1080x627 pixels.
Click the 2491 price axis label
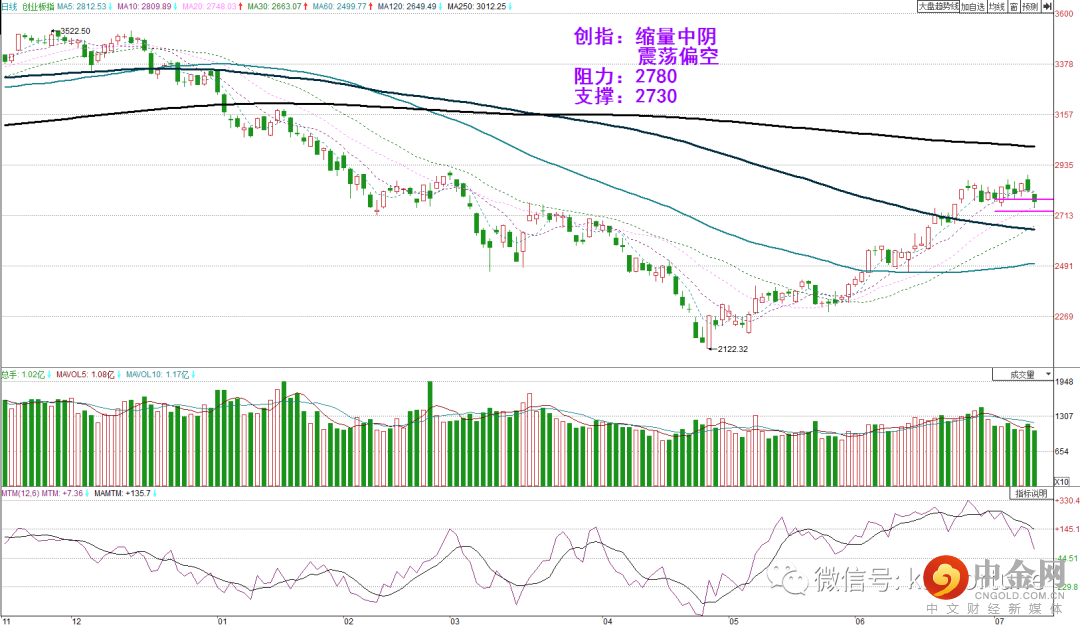coord(1064,266)
